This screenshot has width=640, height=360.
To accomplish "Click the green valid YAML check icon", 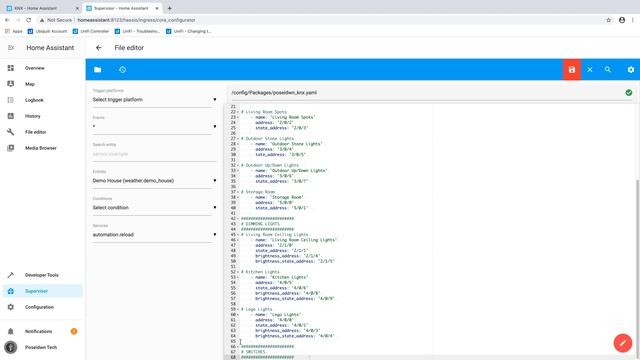I will tap(629, 93).
